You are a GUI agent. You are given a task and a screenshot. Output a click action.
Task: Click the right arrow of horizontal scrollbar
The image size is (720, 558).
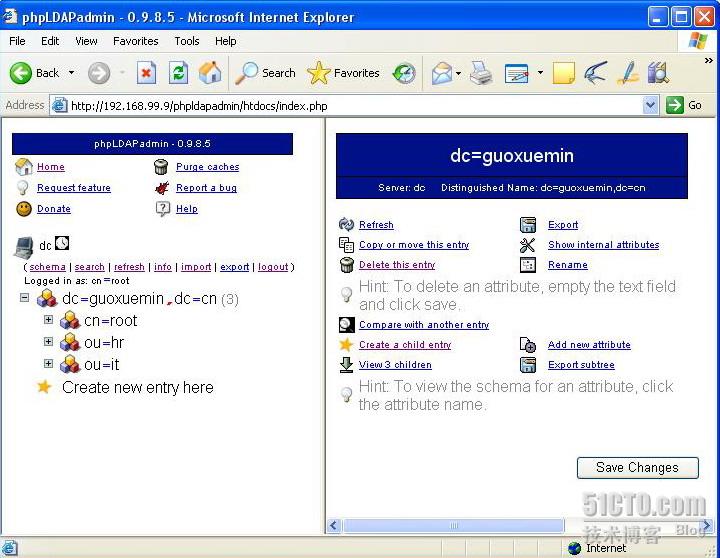point(706,525)
